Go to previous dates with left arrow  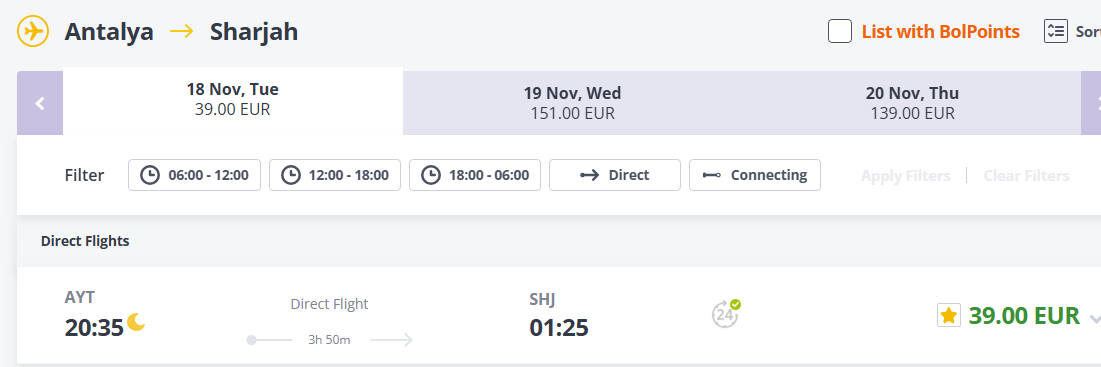tap(40, 103)
